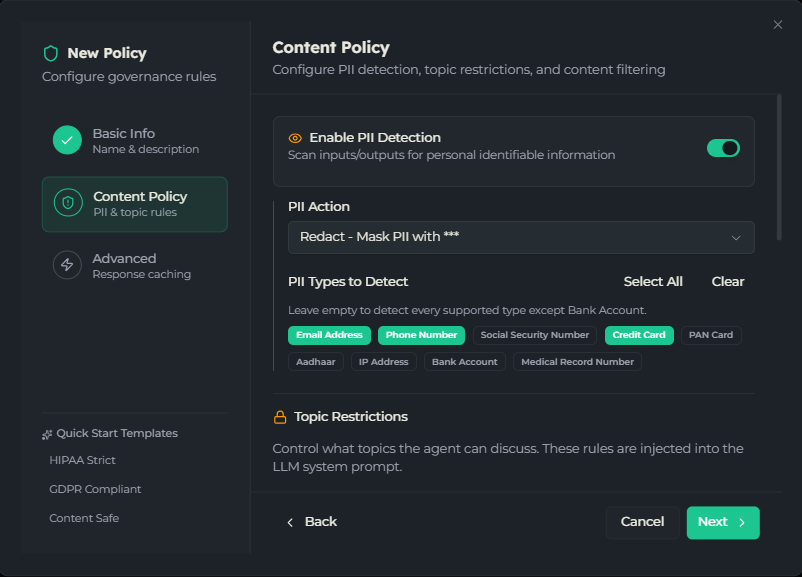The height and width of the screenshot is (577, 802).
Task: Click the content panel vertical scrollbar
Action: [779, 167]
